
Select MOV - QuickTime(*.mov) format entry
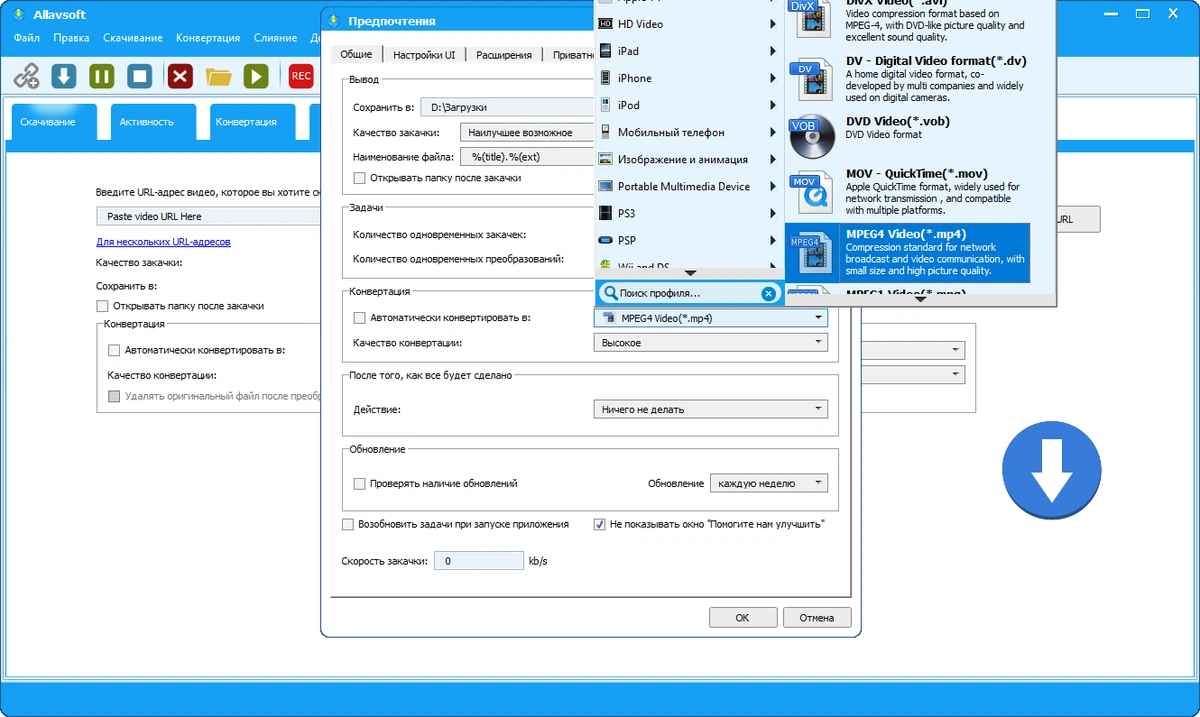click(908, 194)
